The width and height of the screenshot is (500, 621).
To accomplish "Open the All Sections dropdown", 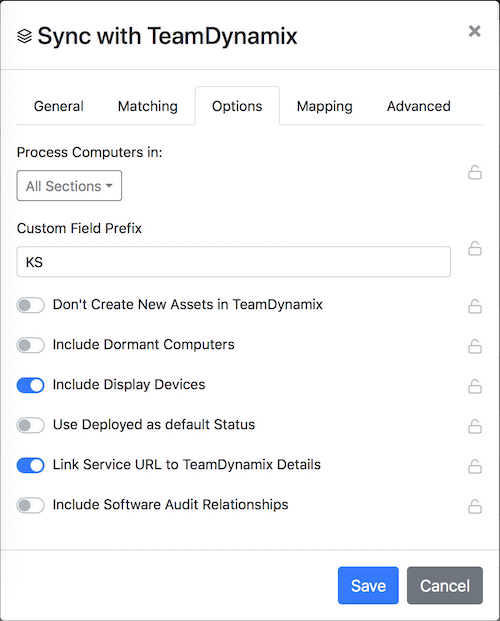I will click(x=69, y=186).
